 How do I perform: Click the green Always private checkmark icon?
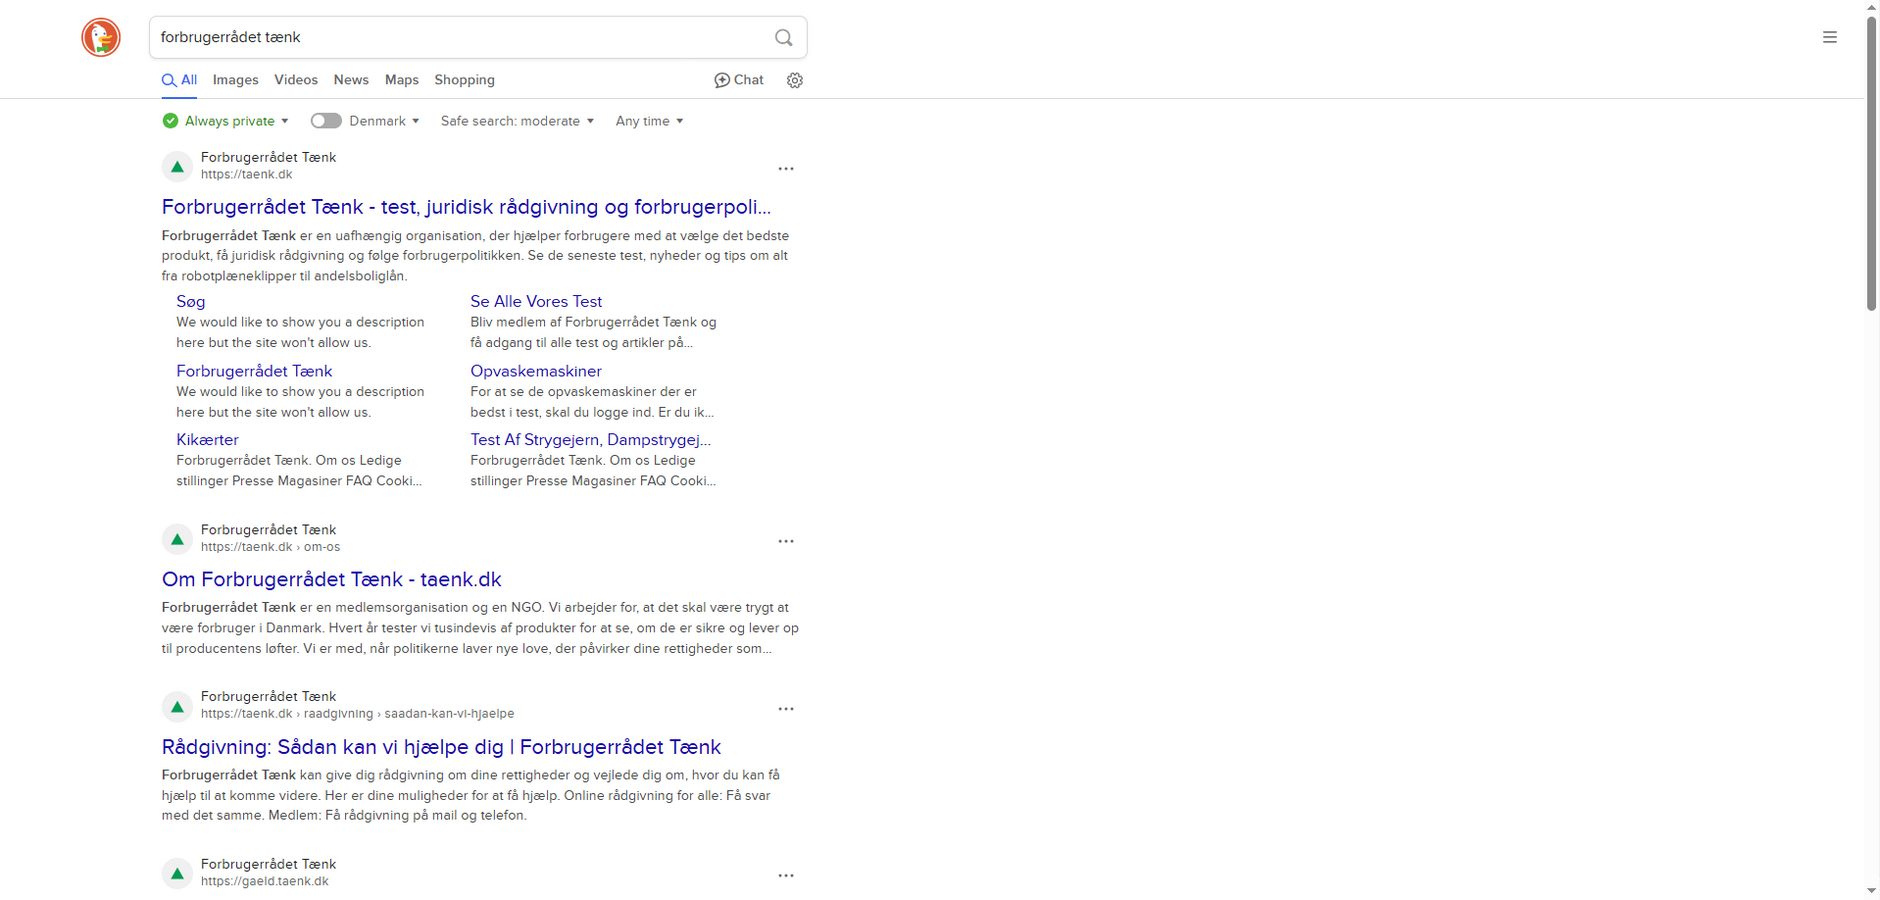(x=171, y=121)
